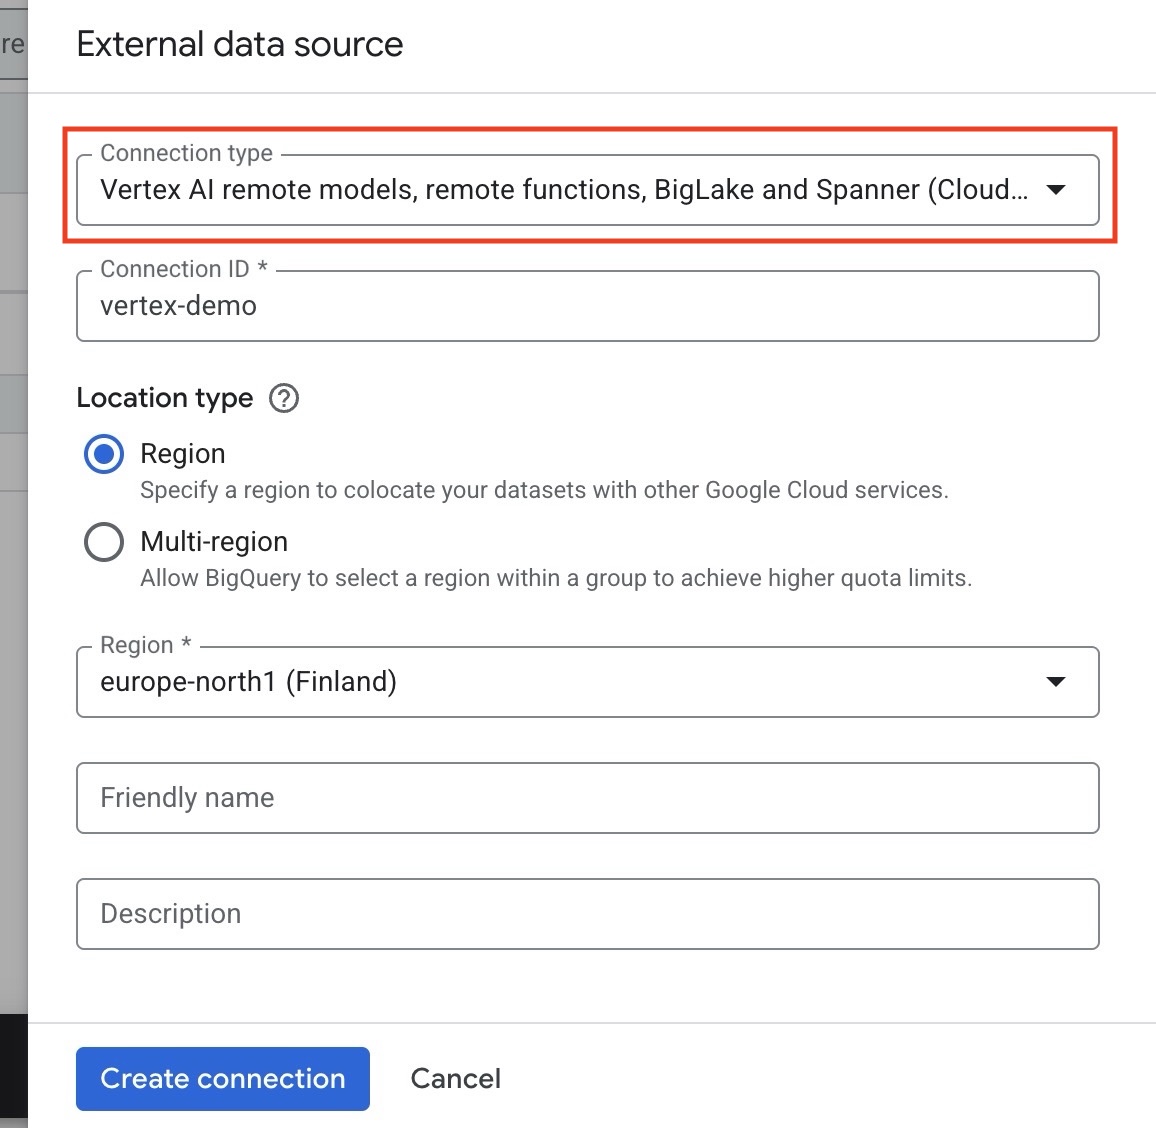Viewport: 1156px width, 1128px height.
Task: Click the "Specify a region to colocate" description
Action: pyautogui.click(x=544, y=490)
